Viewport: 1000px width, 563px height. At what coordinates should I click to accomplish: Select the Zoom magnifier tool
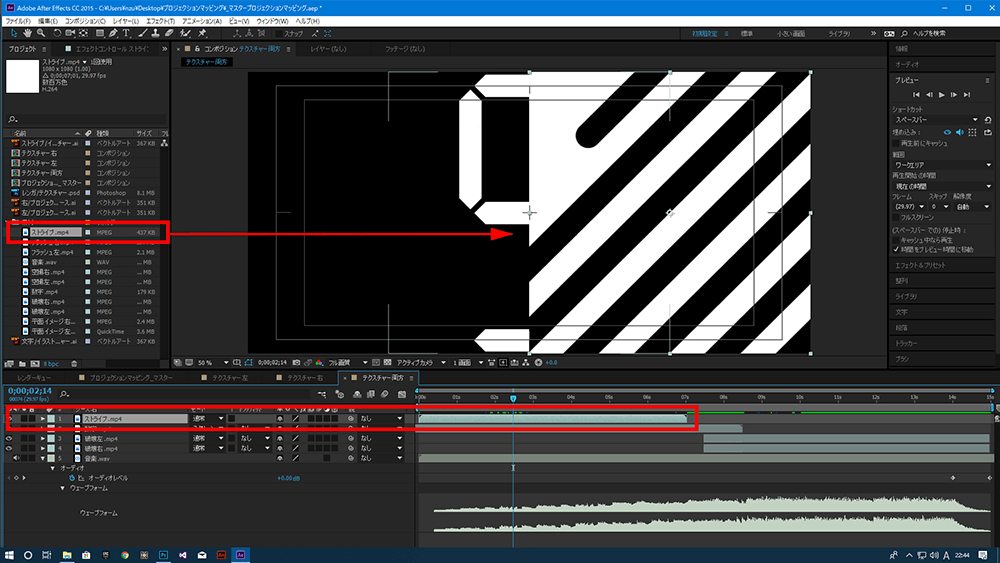40,33
